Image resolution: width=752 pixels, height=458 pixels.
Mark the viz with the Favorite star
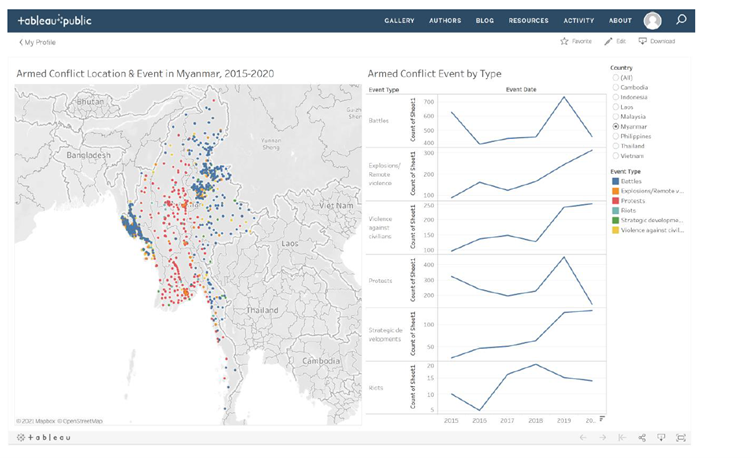pos(564,42)
